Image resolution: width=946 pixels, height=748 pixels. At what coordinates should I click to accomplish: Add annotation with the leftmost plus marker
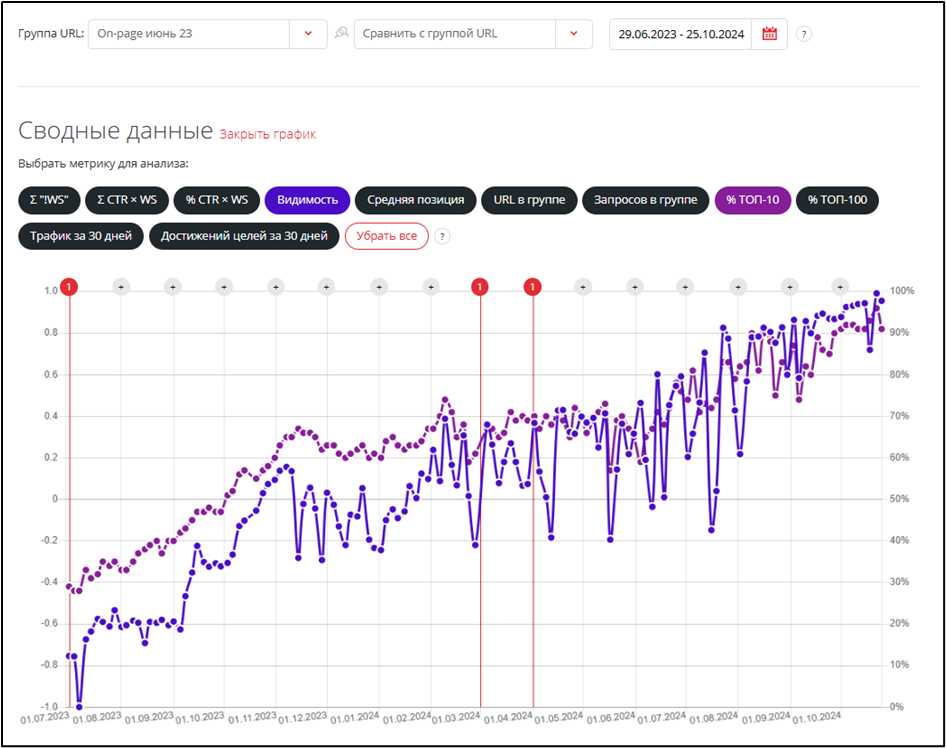[x=121, y=288]
